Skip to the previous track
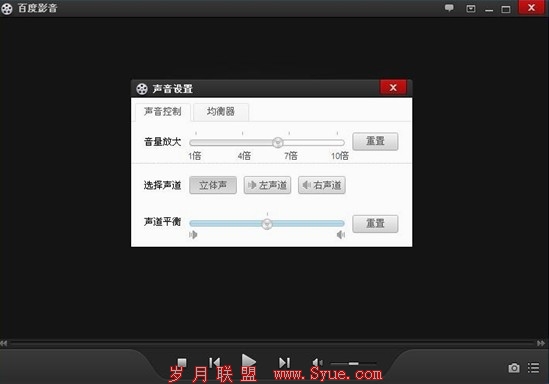 click(214, 362)
